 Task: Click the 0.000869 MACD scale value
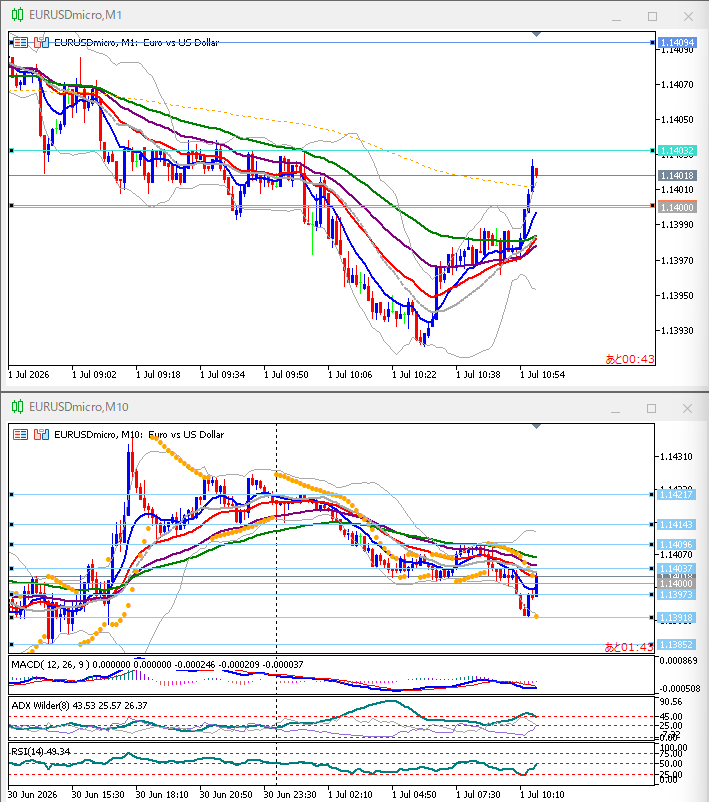pyautogui.click(x=678, y=661)
